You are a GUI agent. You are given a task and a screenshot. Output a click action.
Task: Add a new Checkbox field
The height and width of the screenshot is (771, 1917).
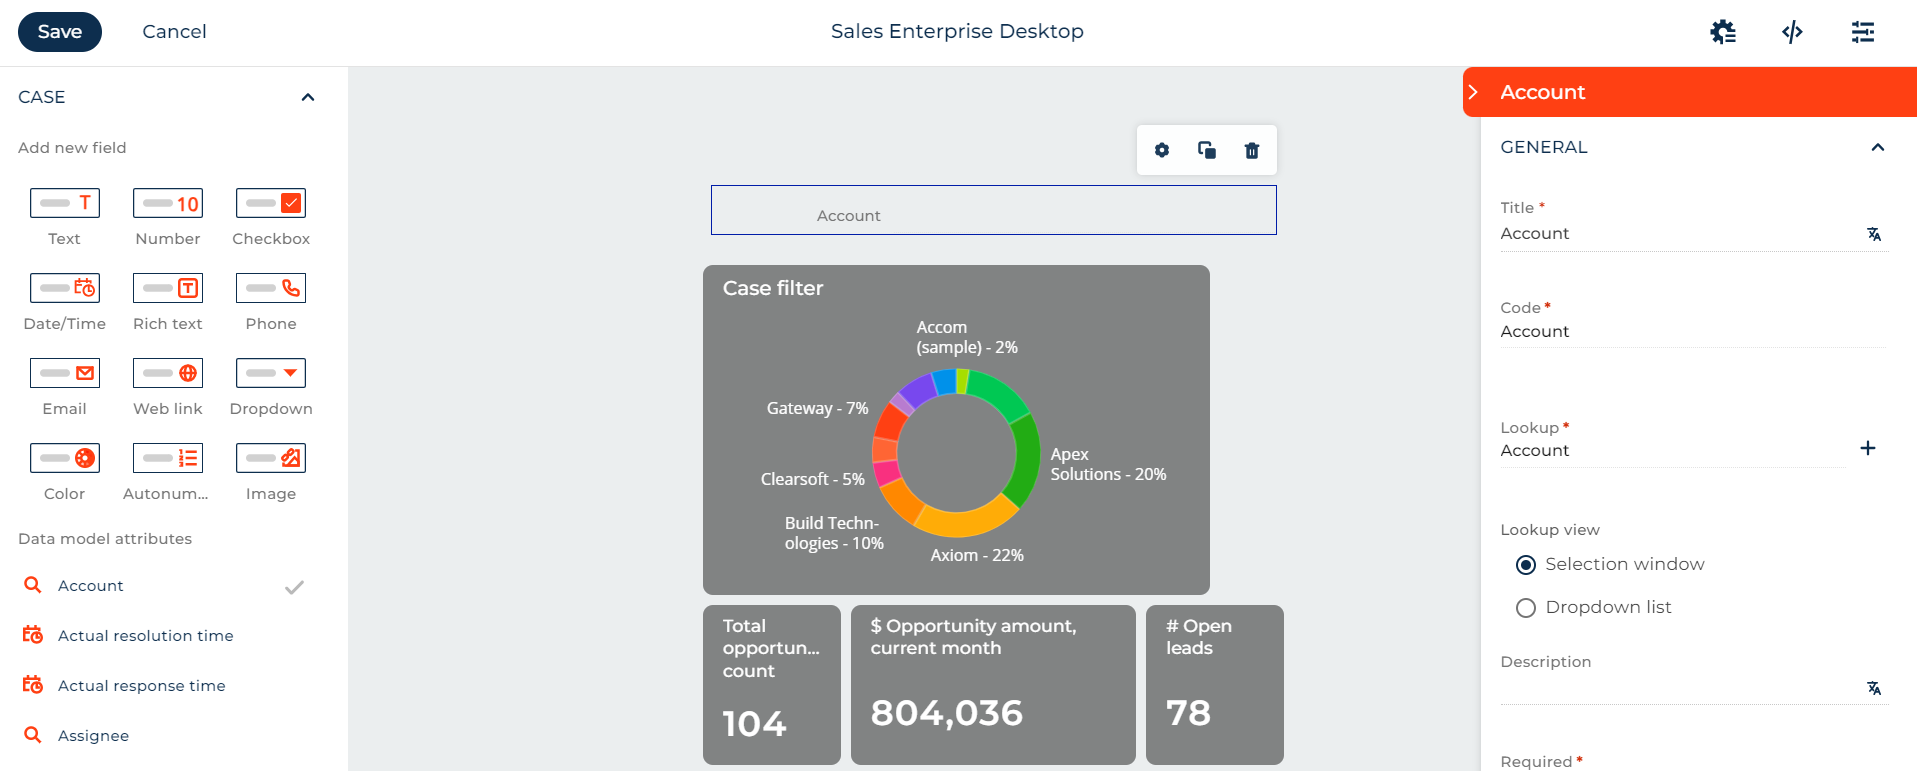[271, 217]
